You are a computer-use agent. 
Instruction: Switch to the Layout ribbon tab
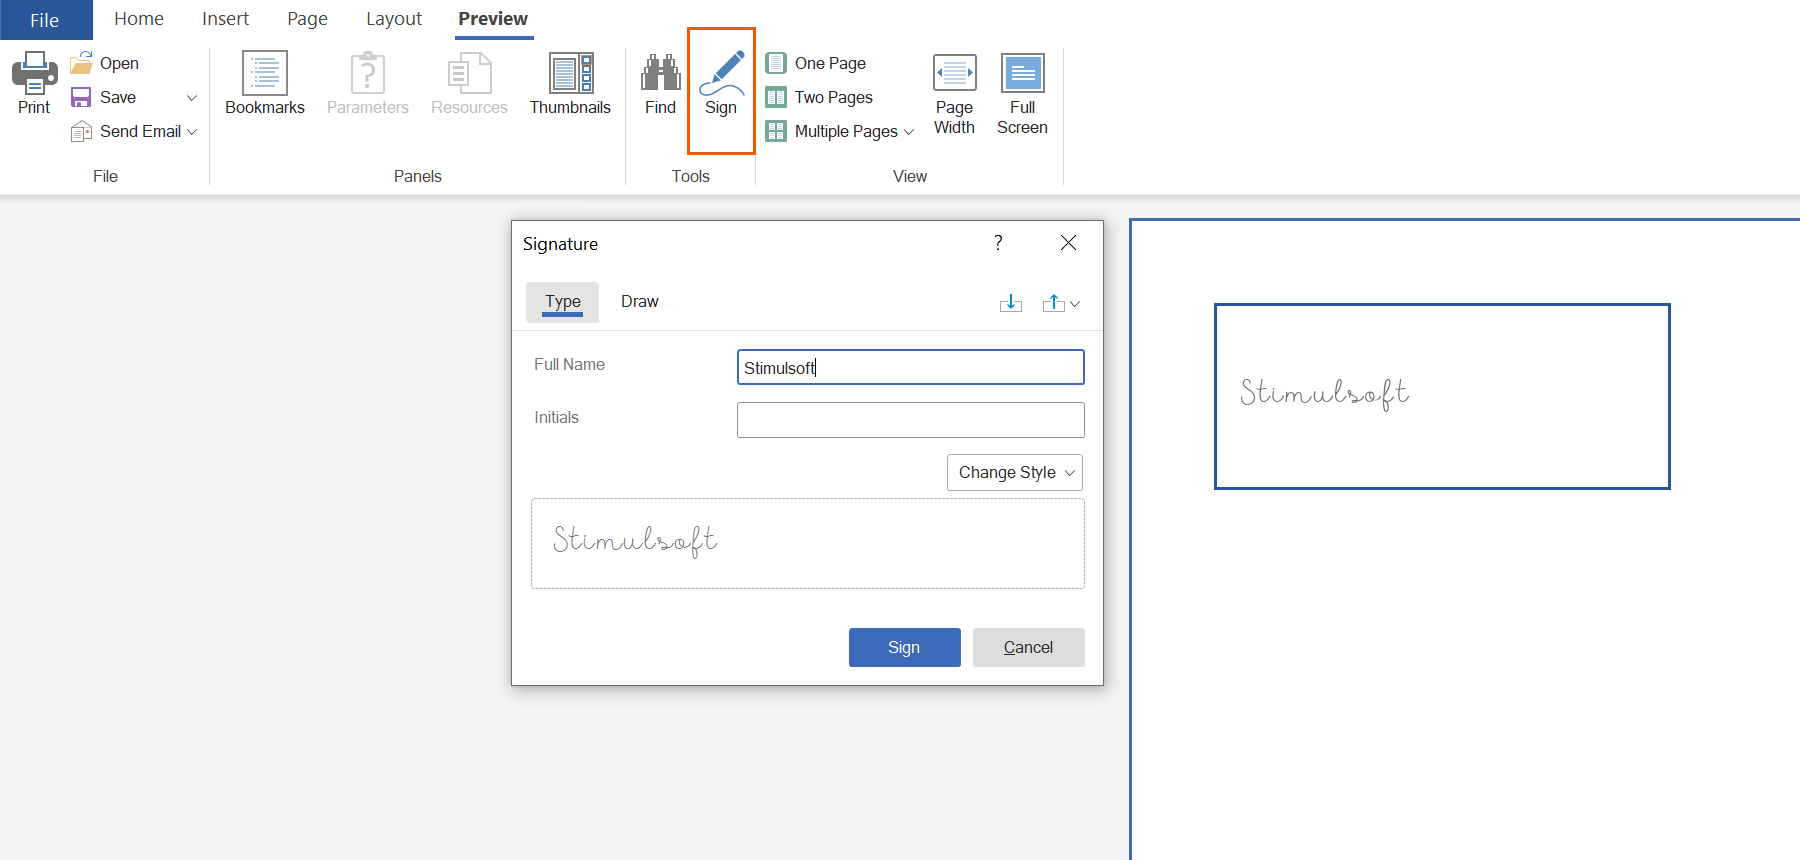[394, 19]
